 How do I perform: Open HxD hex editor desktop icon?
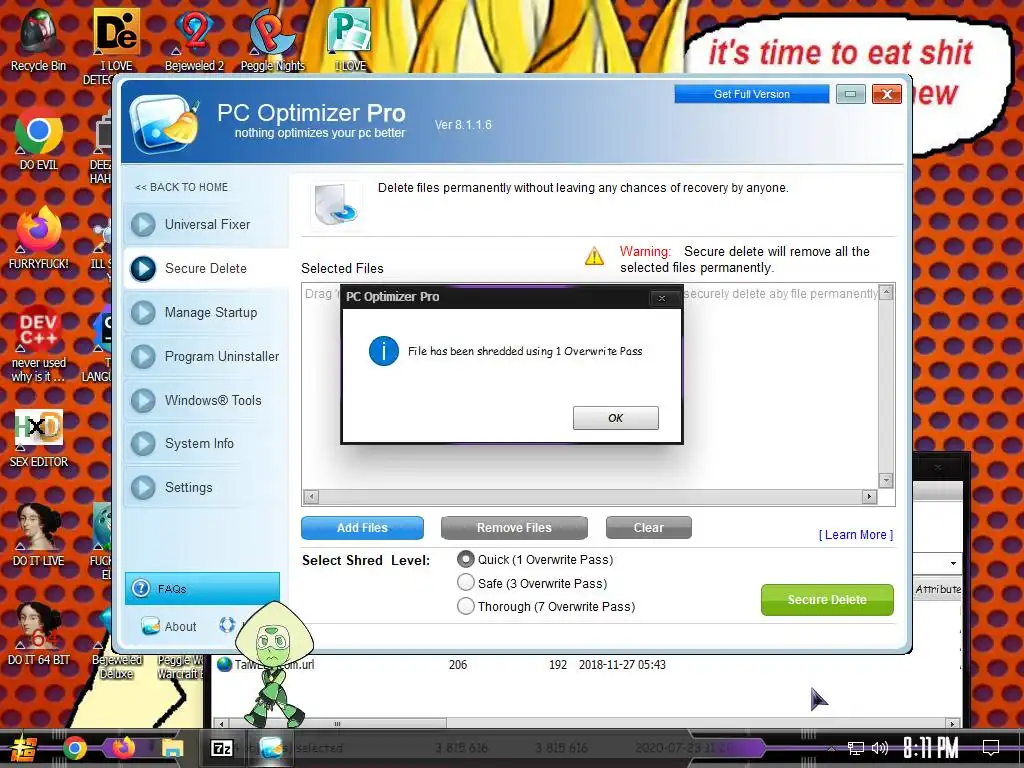coord(39,438)
